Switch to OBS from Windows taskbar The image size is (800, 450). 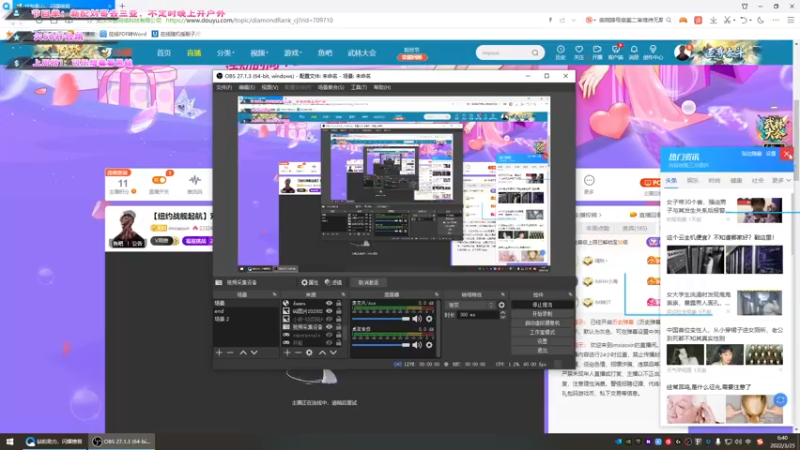coord(121,441)
